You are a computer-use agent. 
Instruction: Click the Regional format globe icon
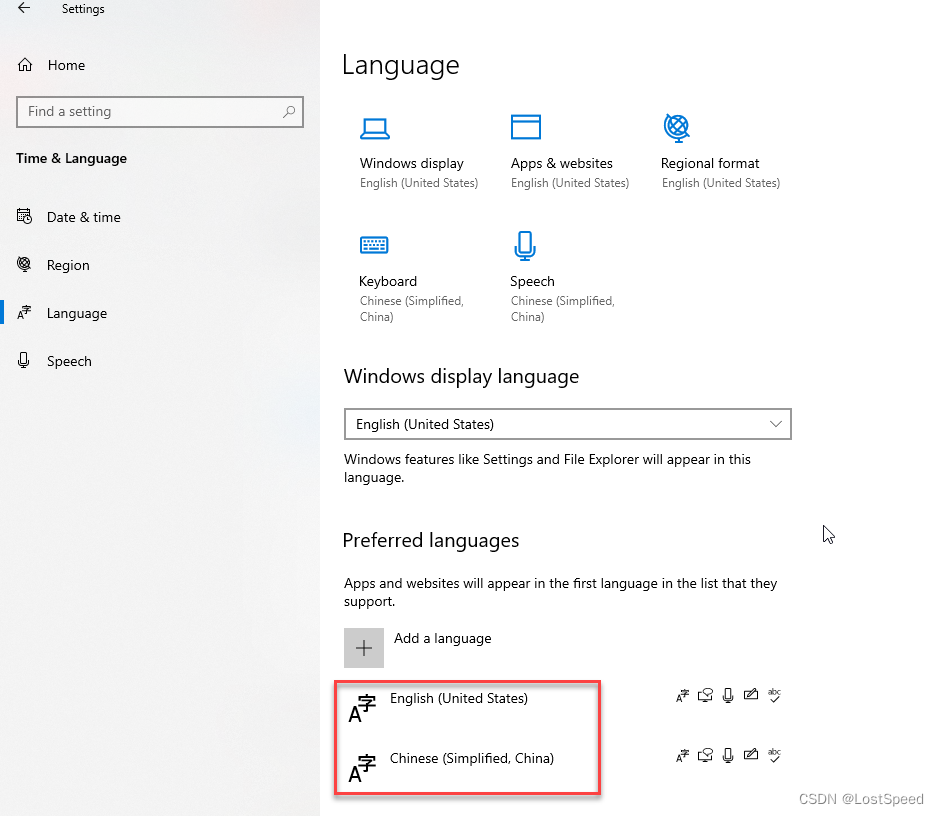click(677, 127)
